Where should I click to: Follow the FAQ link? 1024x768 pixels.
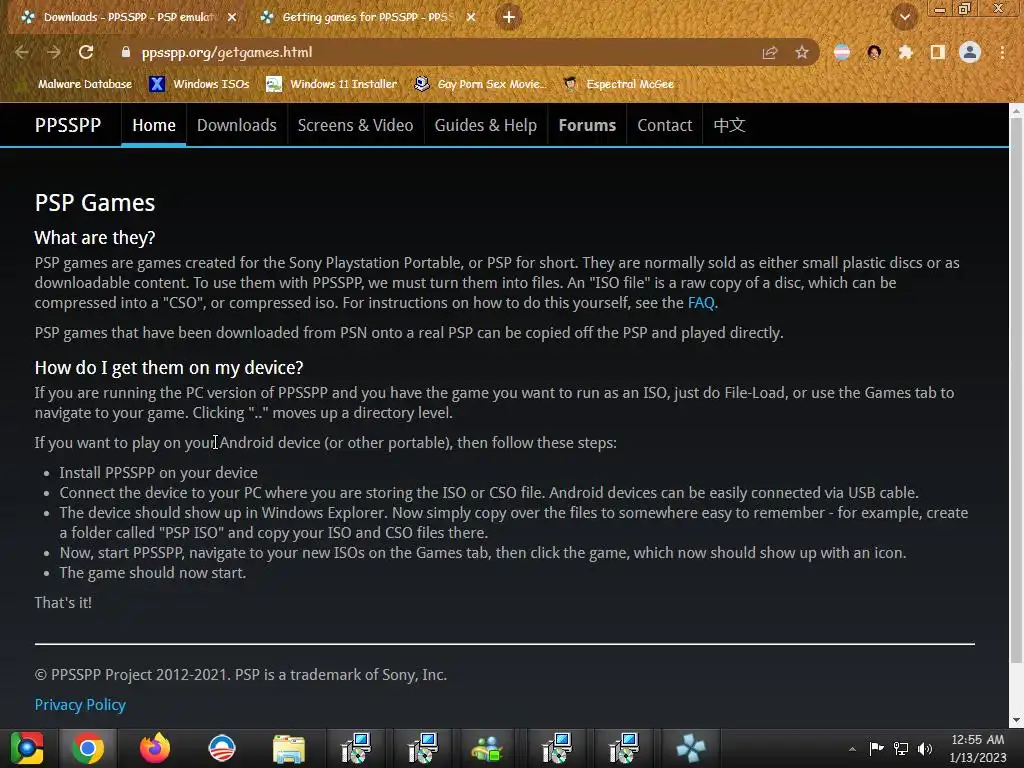click(701, 303)
